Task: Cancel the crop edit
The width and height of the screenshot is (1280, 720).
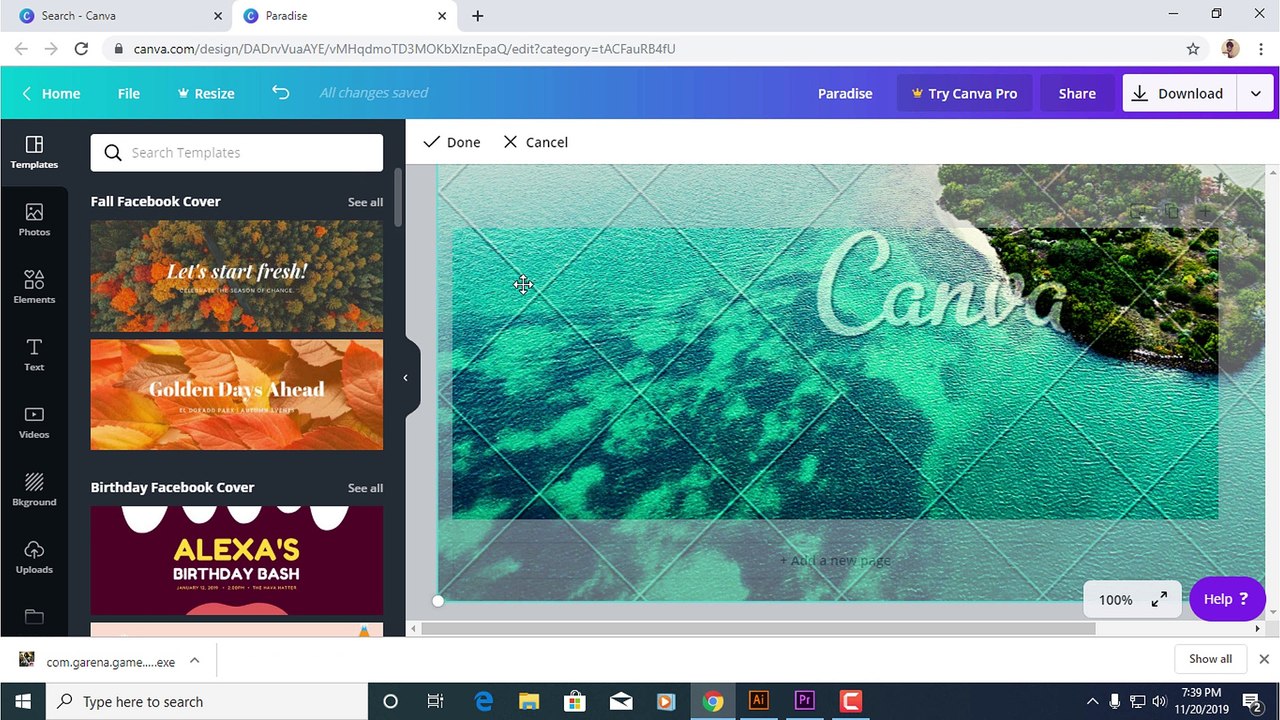Action: coord(535,142)
